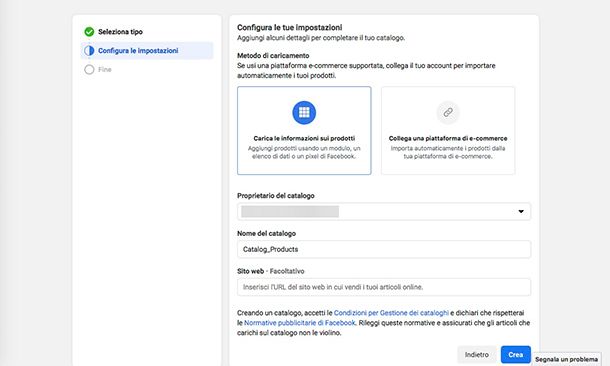
Task: Click the green checkmark beside Seleziona tipo
Action: click(x=89, y=32)
